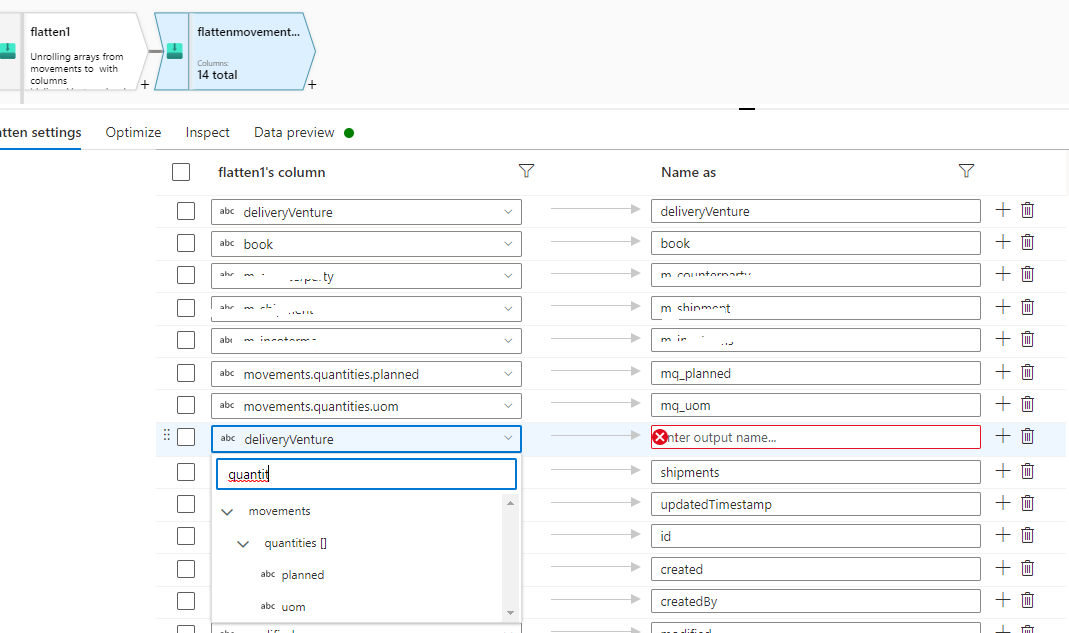Add a row after the mq_uom mapping
The height and width of the screenshot is (633, 1069).
(x=1002, y=404)
